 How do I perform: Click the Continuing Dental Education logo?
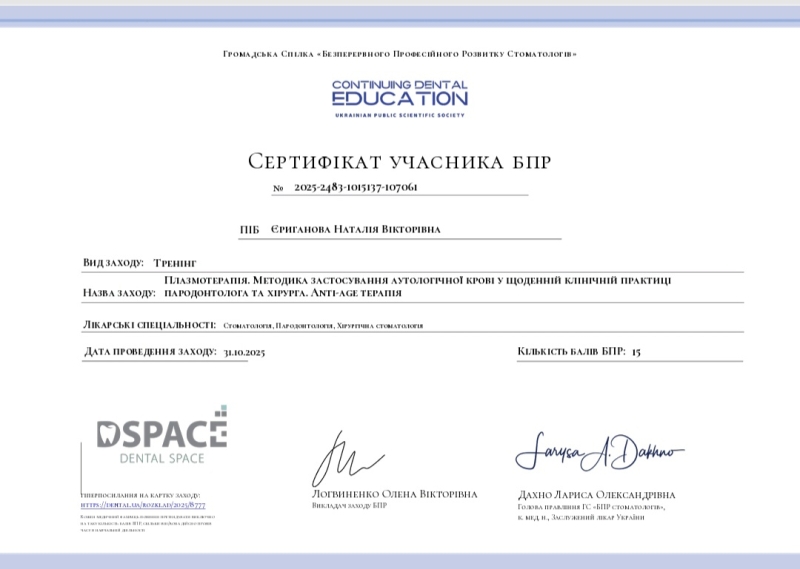pos(399,95)
